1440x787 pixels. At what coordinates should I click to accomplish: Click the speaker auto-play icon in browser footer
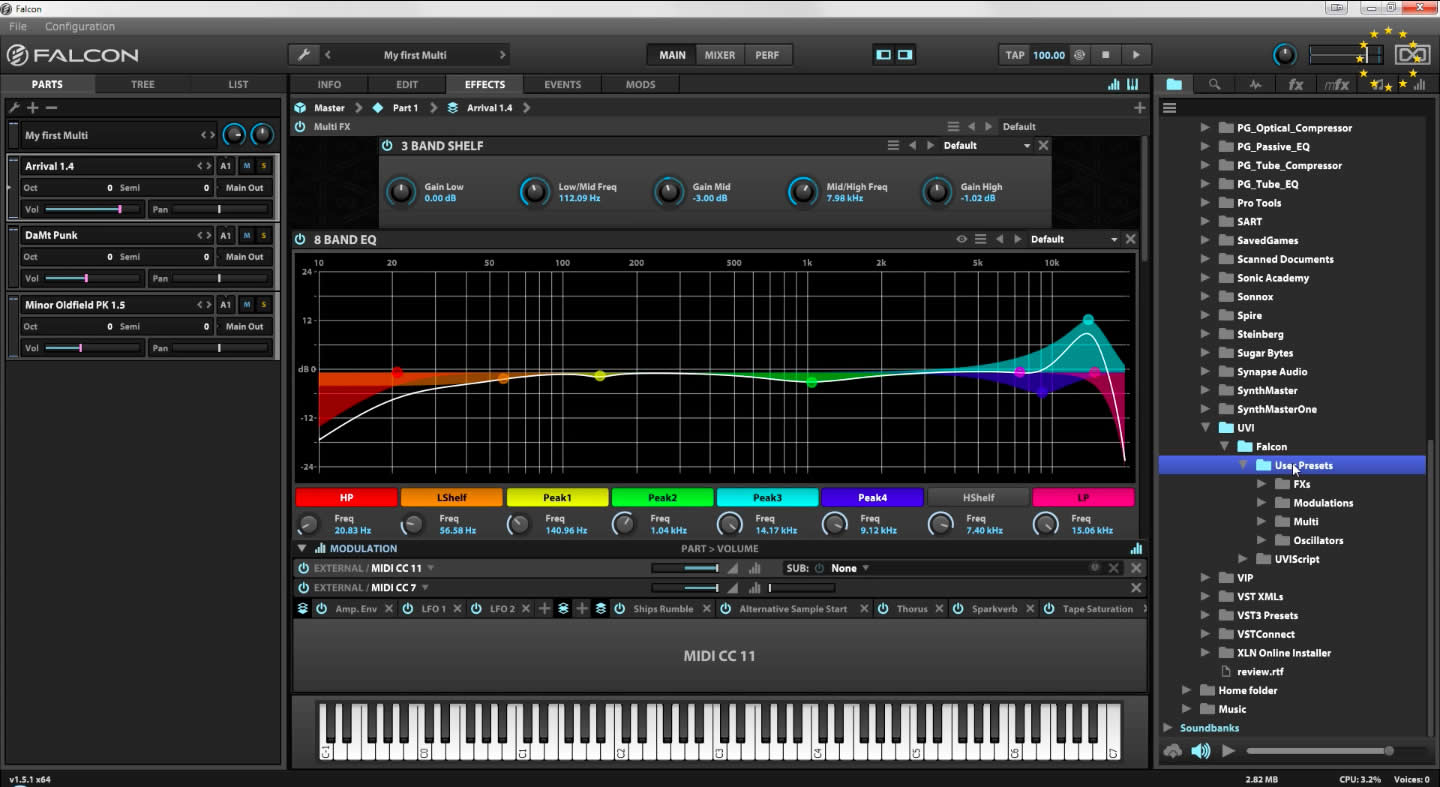[1201, 751]
